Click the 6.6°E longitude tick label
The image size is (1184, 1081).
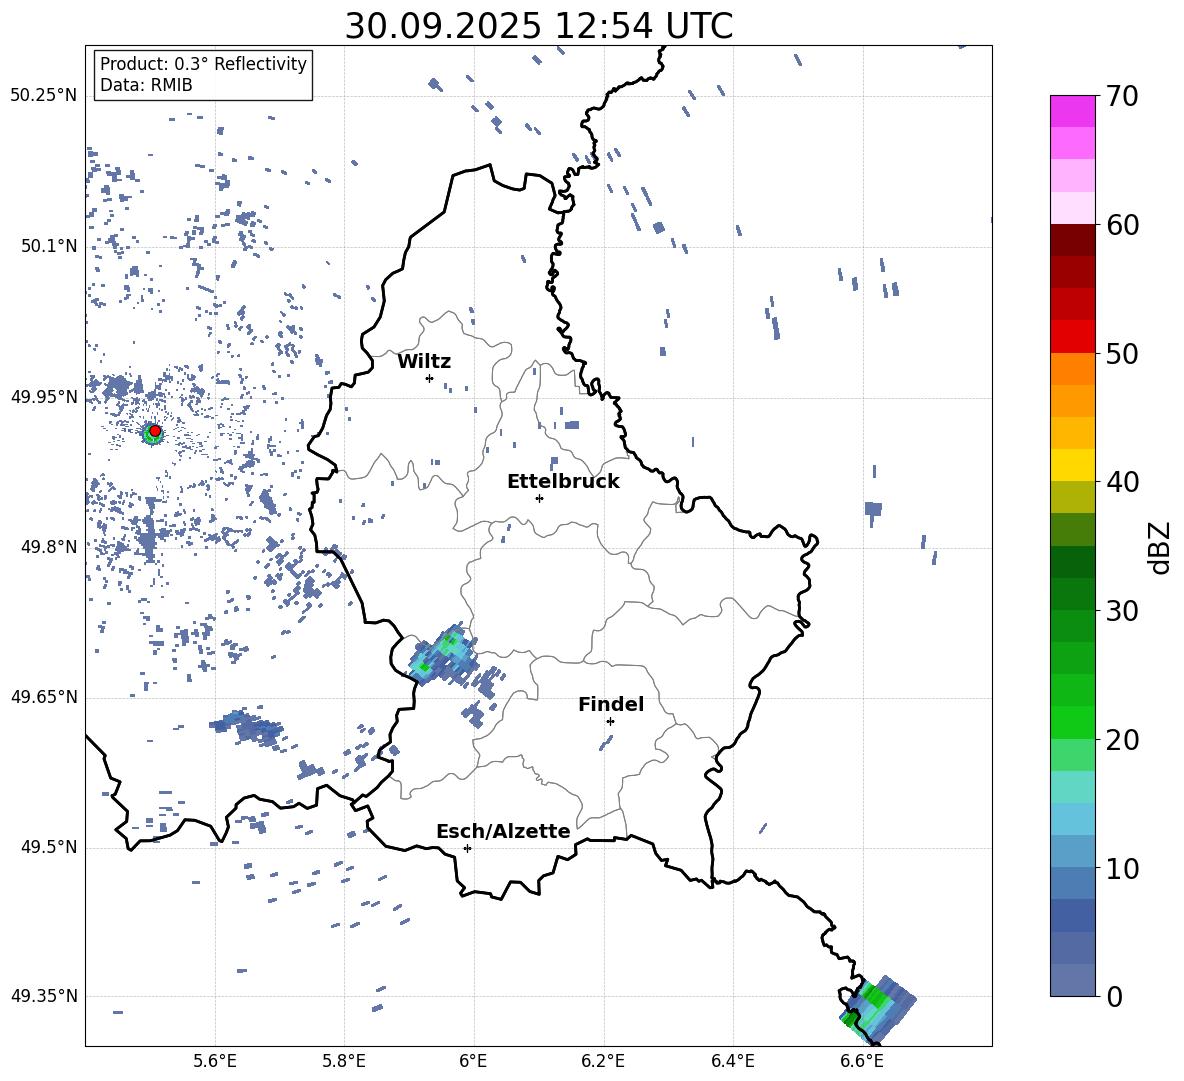(x=862, y=1061)
